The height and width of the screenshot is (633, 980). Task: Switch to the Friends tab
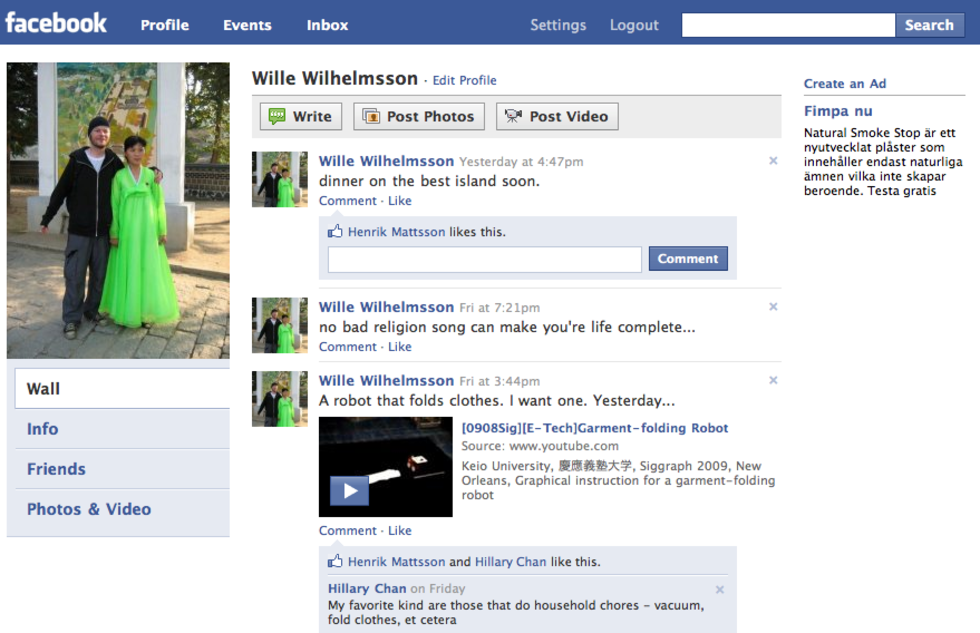[56, 469]
